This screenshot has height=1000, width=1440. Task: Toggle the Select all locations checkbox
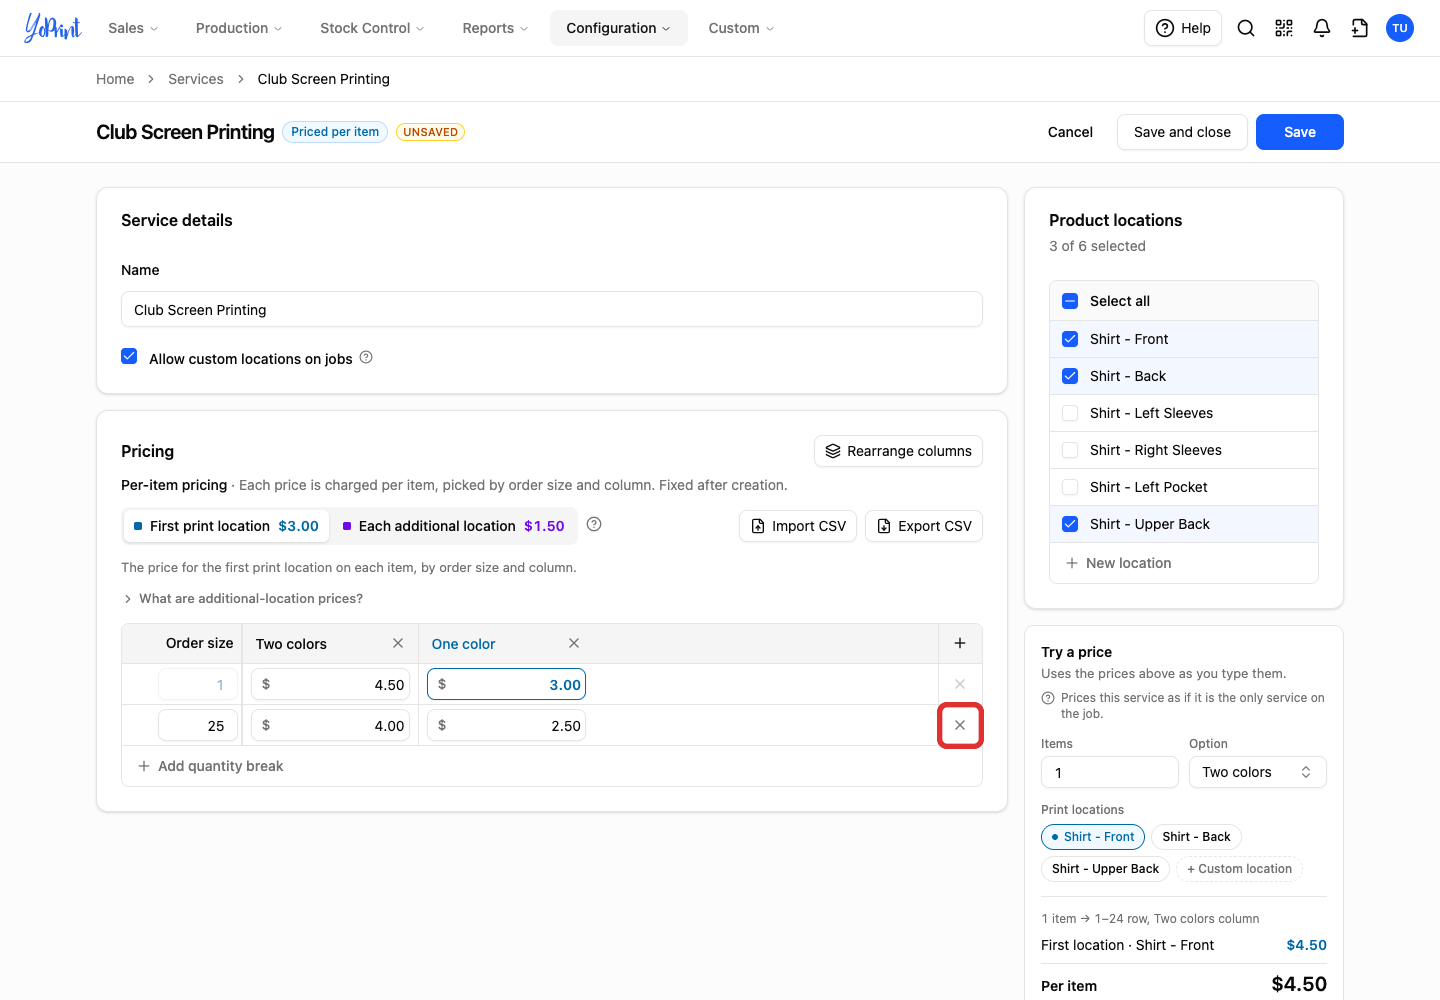coord(1070,301)
